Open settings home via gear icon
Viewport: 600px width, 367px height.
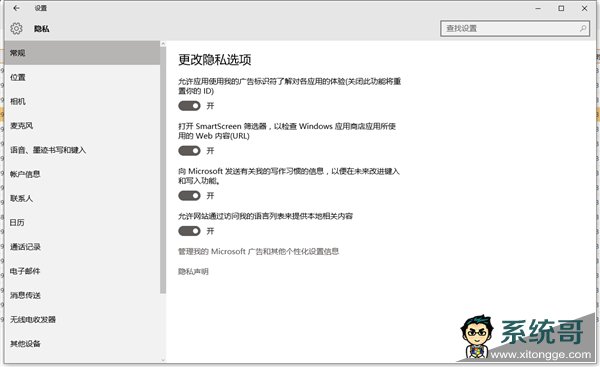pyautogui.click(x=16, y=28)
